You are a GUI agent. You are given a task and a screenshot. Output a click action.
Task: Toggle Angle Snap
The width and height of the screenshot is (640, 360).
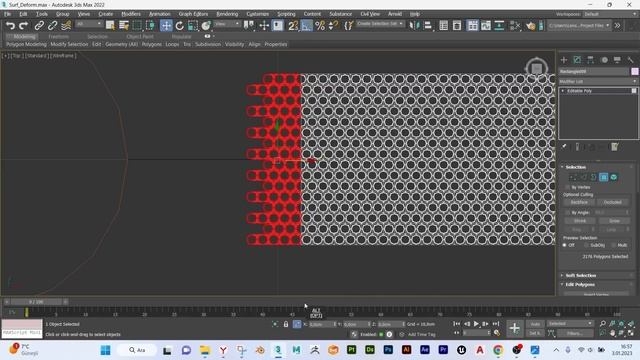click(307, 26)
